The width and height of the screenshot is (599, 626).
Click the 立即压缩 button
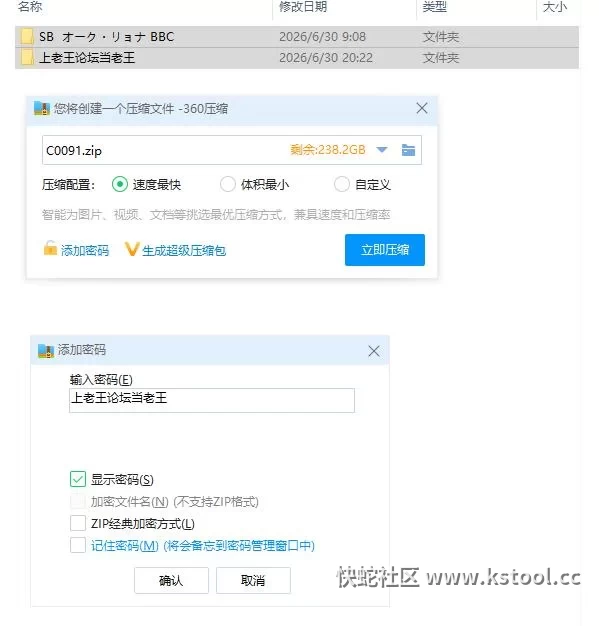click(x=385, y=250)
